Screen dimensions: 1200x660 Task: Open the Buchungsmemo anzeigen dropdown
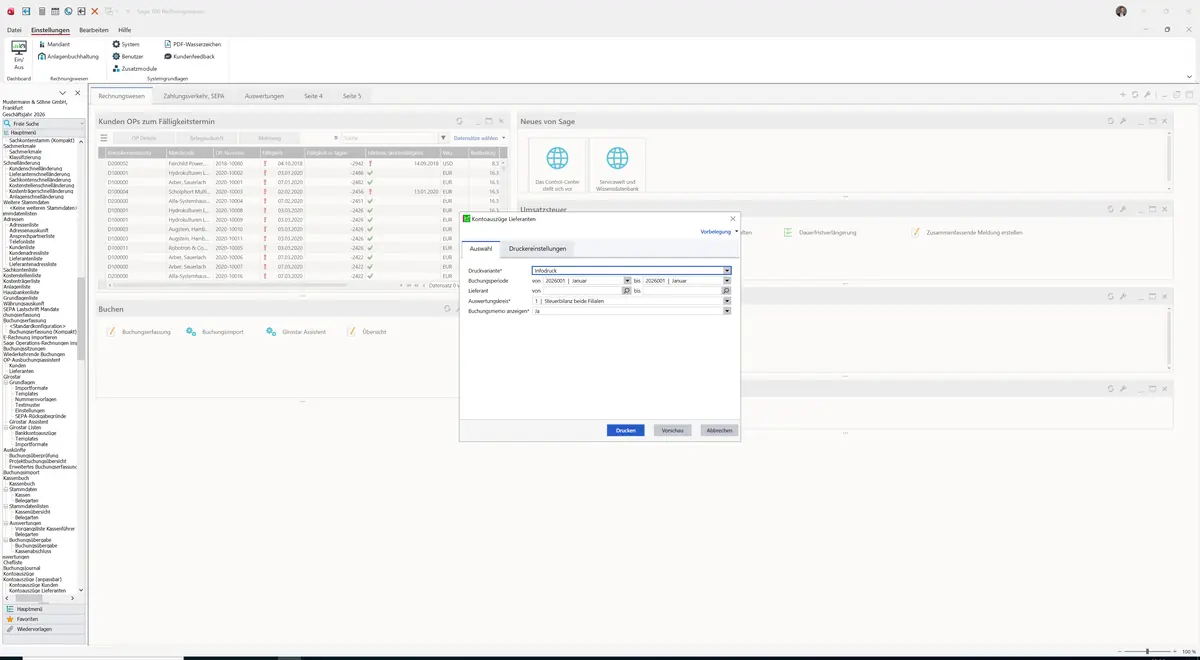pos(727,311)
